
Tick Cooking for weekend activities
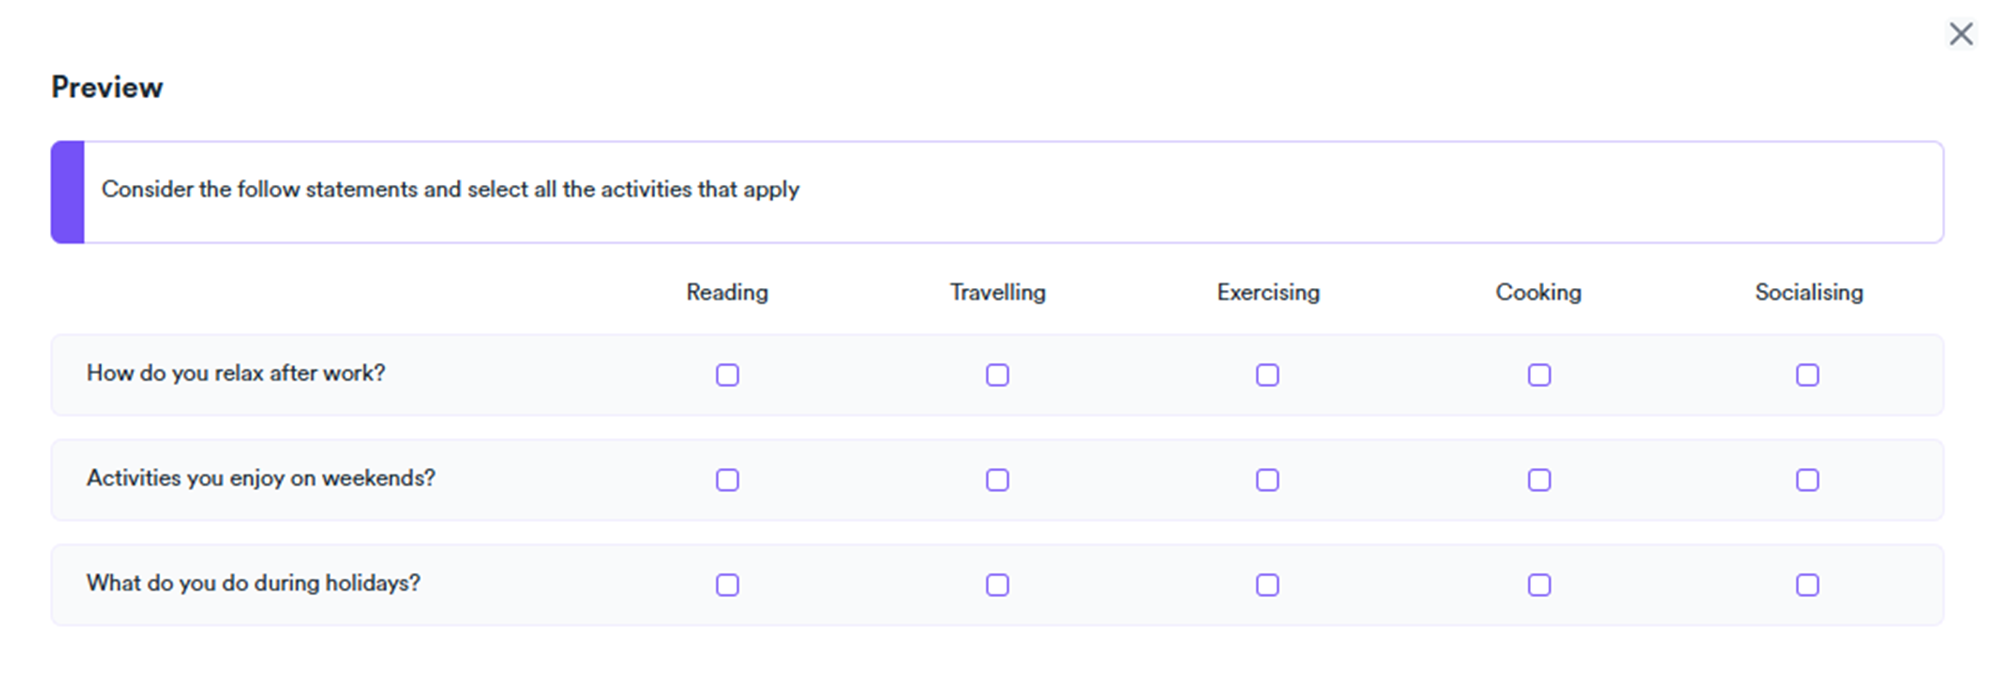1539,480
